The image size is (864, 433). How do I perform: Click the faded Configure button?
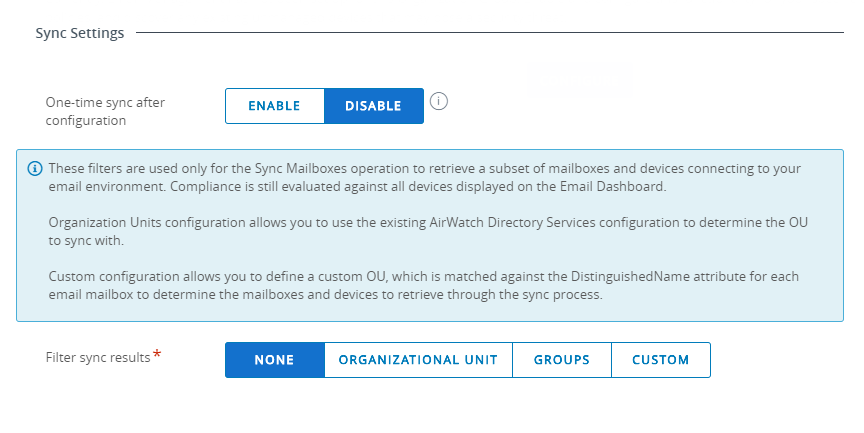[580, 79]
